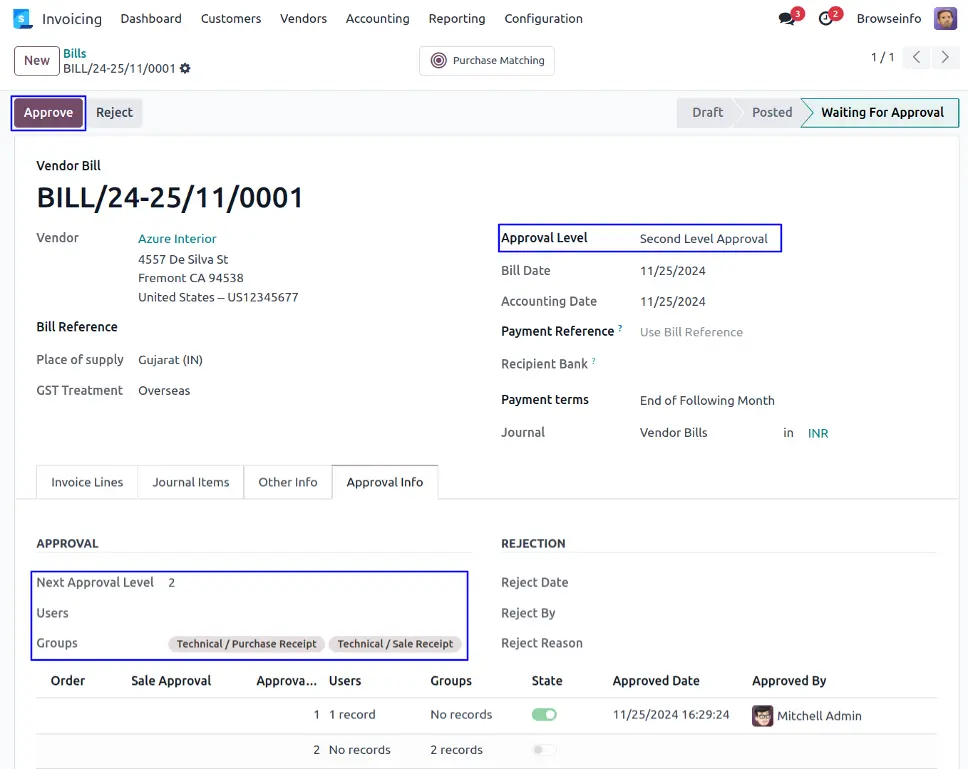This screenshot has height=769, width=968.
Task: Click the Groups column header
Action: pyautogui.click(x=451, y=681)
